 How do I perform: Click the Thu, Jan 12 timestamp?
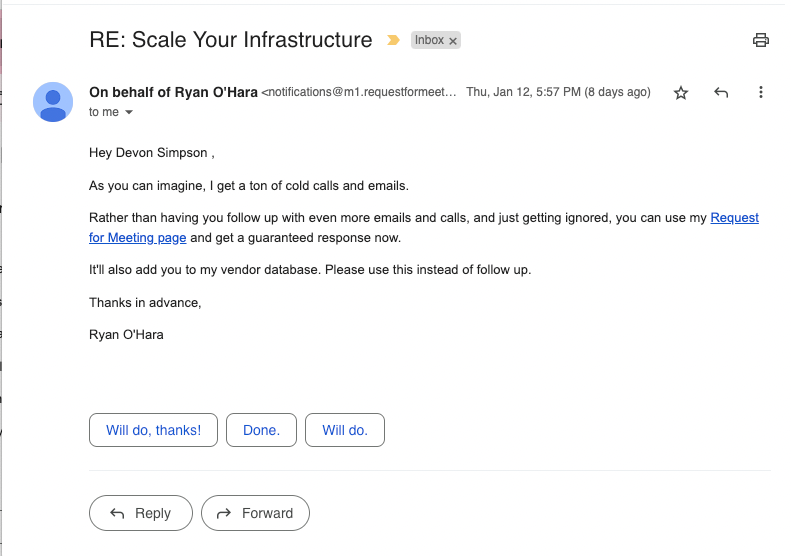coord(558,92)
